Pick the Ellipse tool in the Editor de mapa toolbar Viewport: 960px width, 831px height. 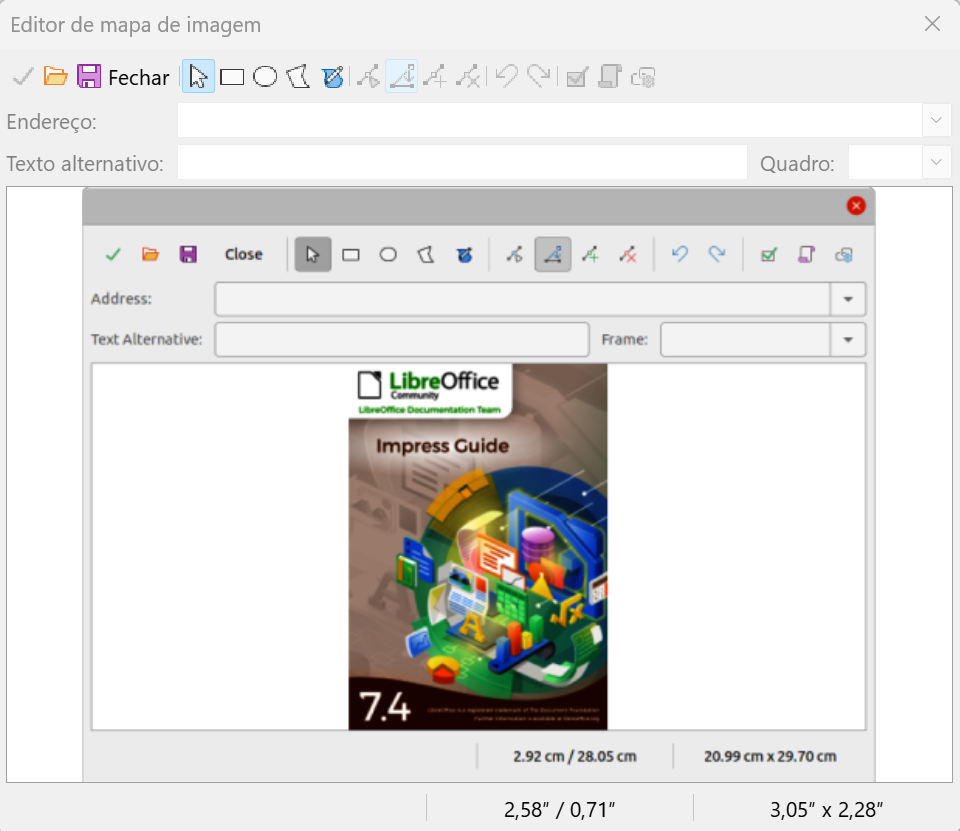pos(265,77)
